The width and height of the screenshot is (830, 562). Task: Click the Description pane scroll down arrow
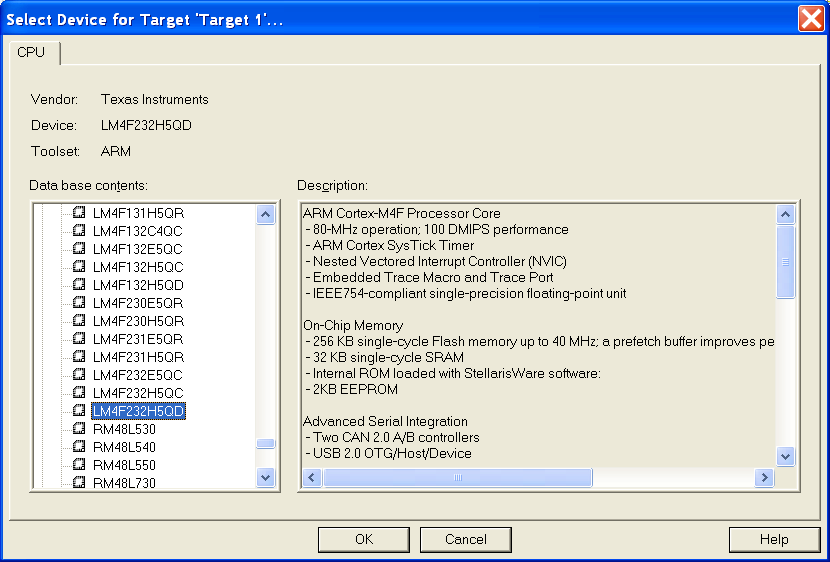click(x=785, y=456)
